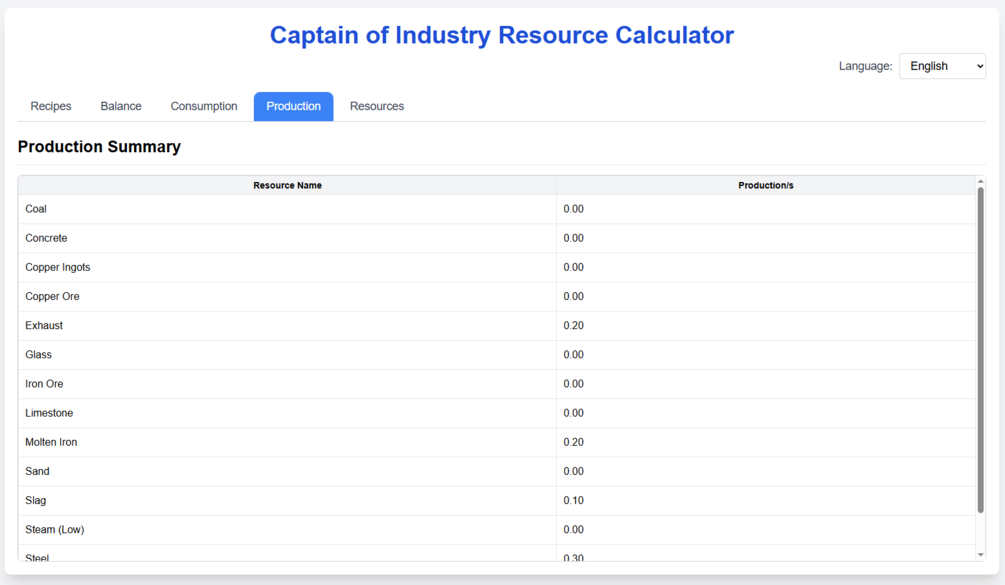Select the active Production tab
1005x585 pixels.
tap(293, 106)
